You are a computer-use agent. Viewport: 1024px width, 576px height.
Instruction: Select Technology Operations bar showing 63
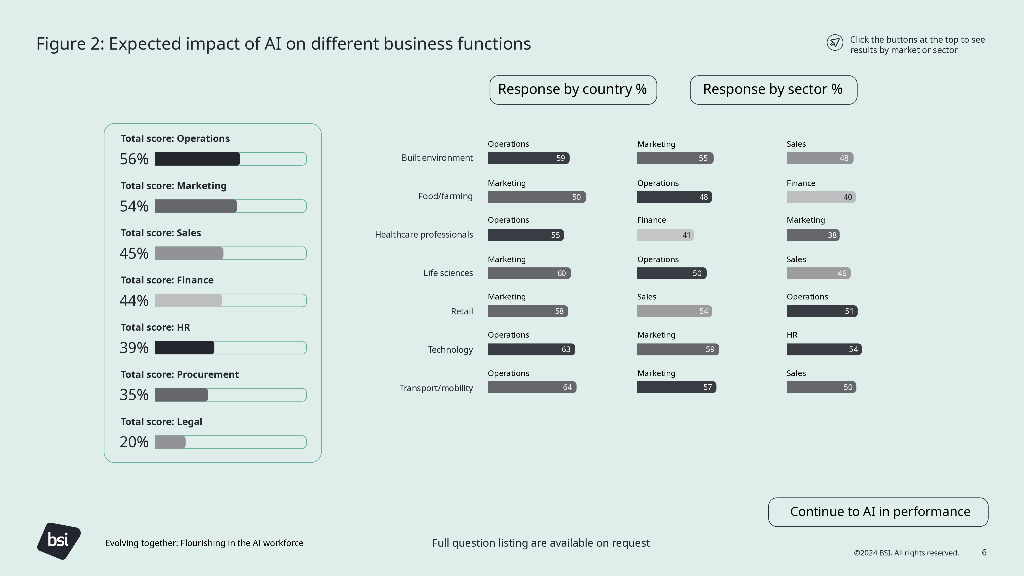coord(531,349)
